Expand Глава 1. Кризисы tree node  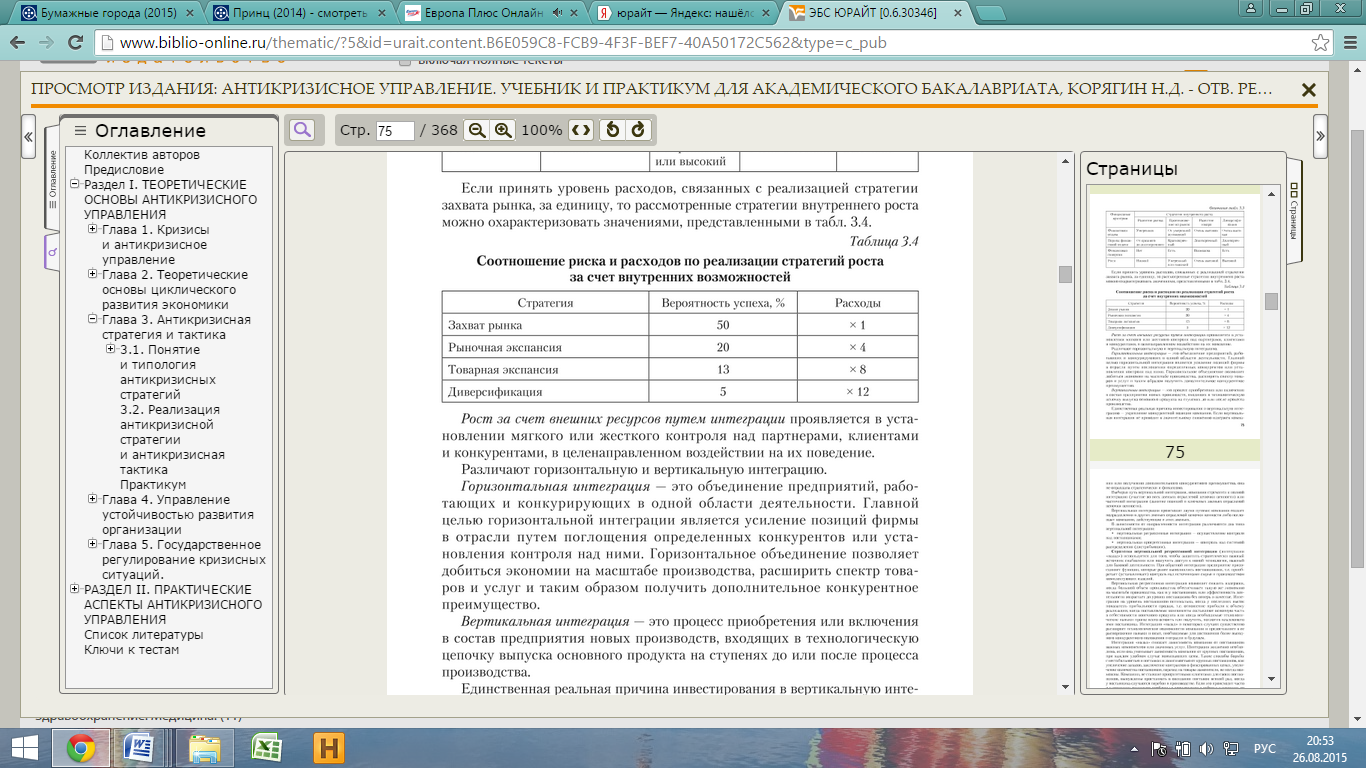(x=93, y=230)
